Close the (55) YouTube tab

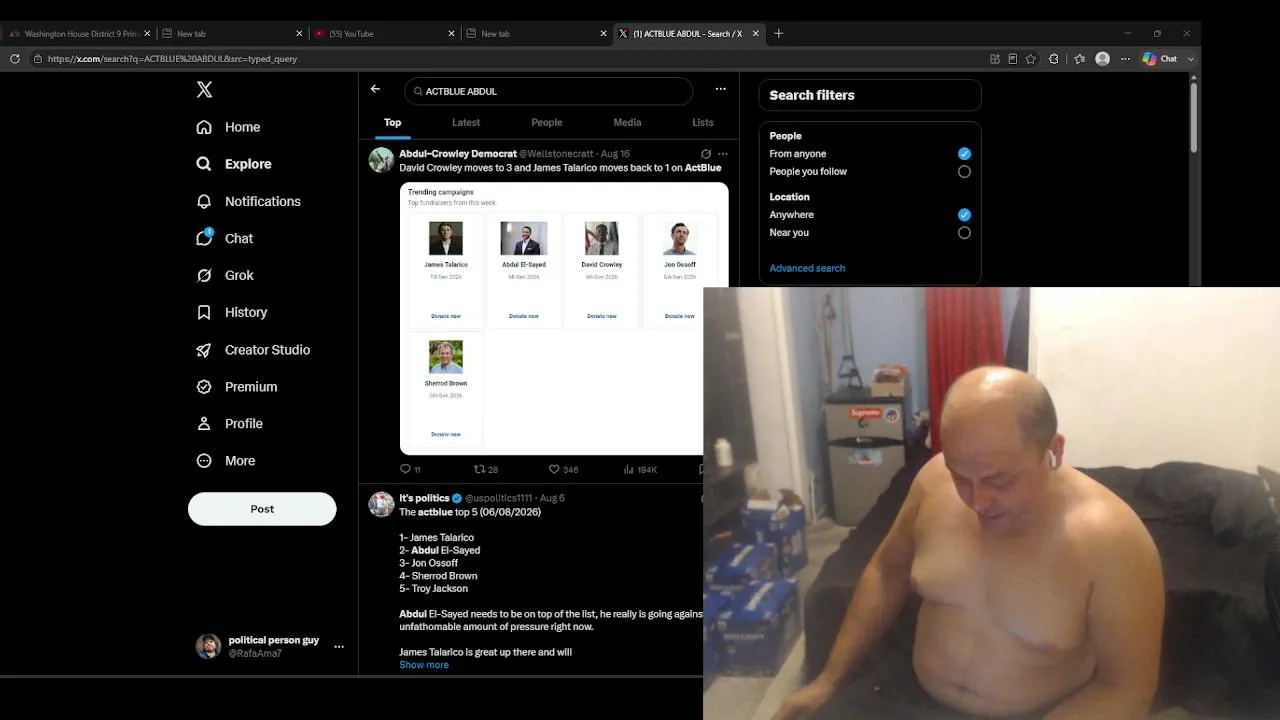coord(451,34)
